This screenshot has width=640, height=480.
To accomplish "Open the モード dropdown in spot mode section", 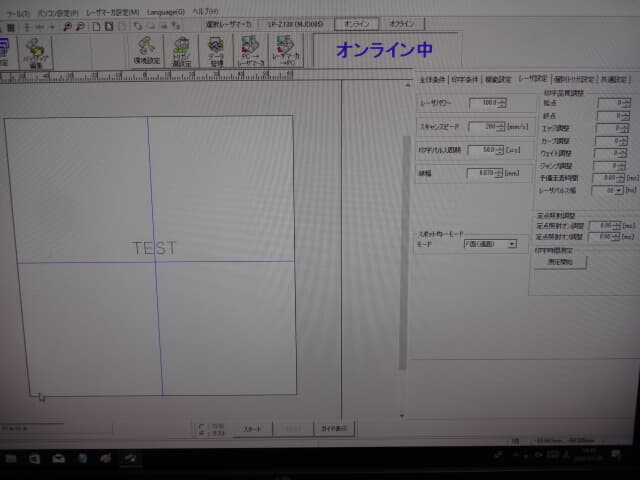I will click(512, 243).
